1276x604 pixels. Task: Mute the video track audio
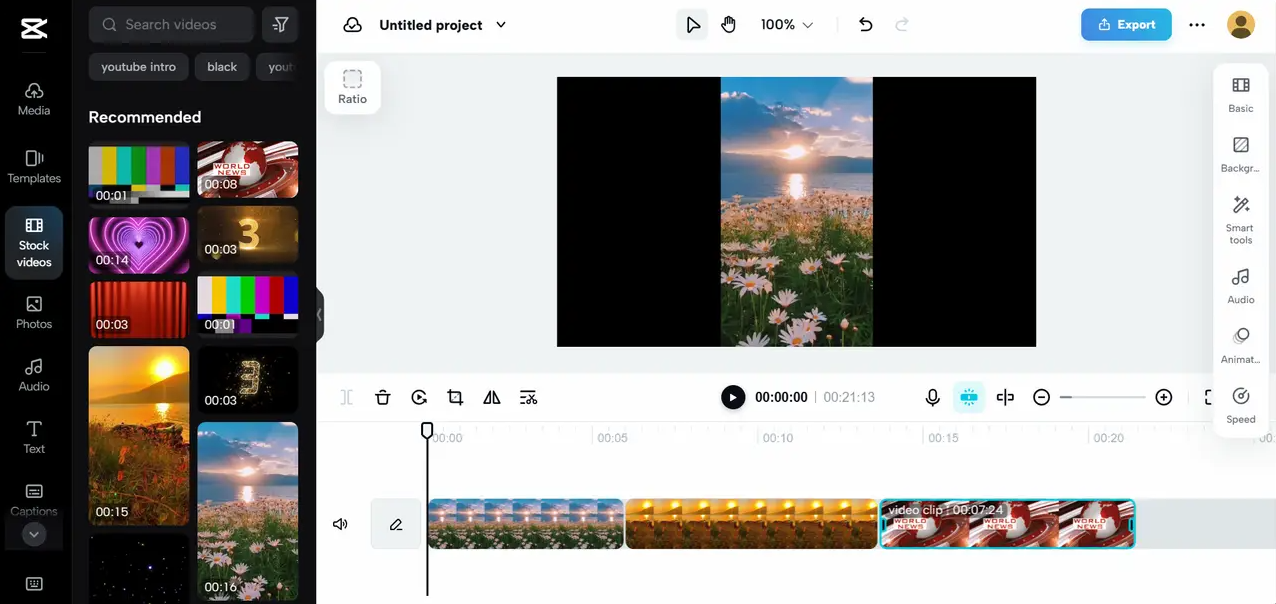coord(340,523)
